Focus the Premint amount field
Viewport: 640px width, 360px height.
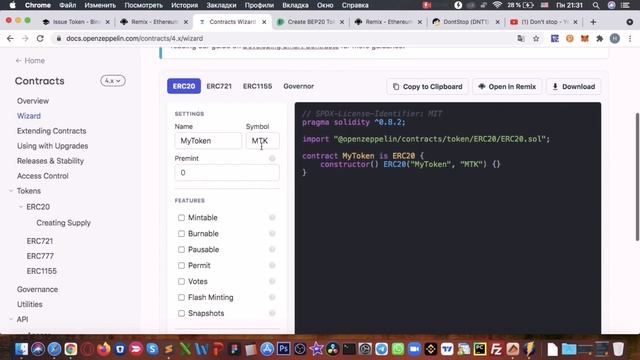pos(227,173)
